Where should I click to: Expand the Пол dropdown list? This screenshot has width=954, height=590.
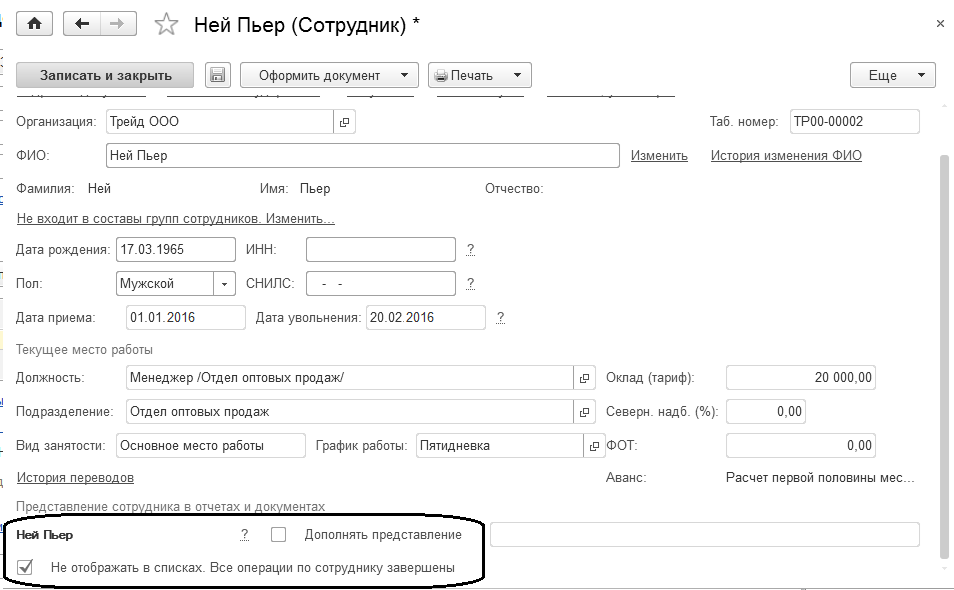225,284
